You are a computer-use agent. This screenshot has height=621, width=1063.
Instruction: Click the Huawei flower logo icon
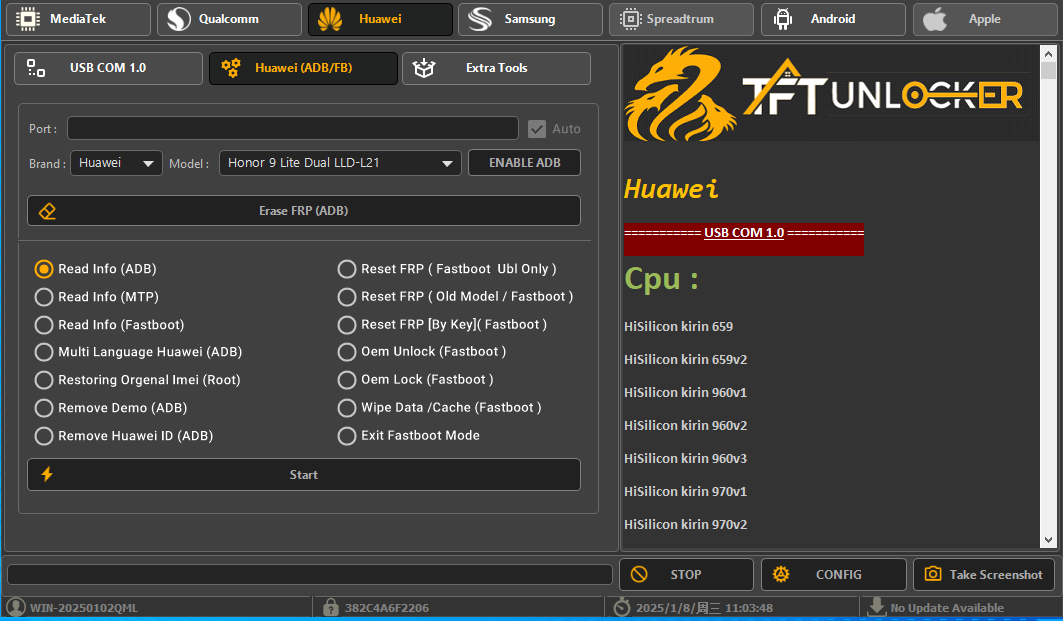click(x=330, y=19)
